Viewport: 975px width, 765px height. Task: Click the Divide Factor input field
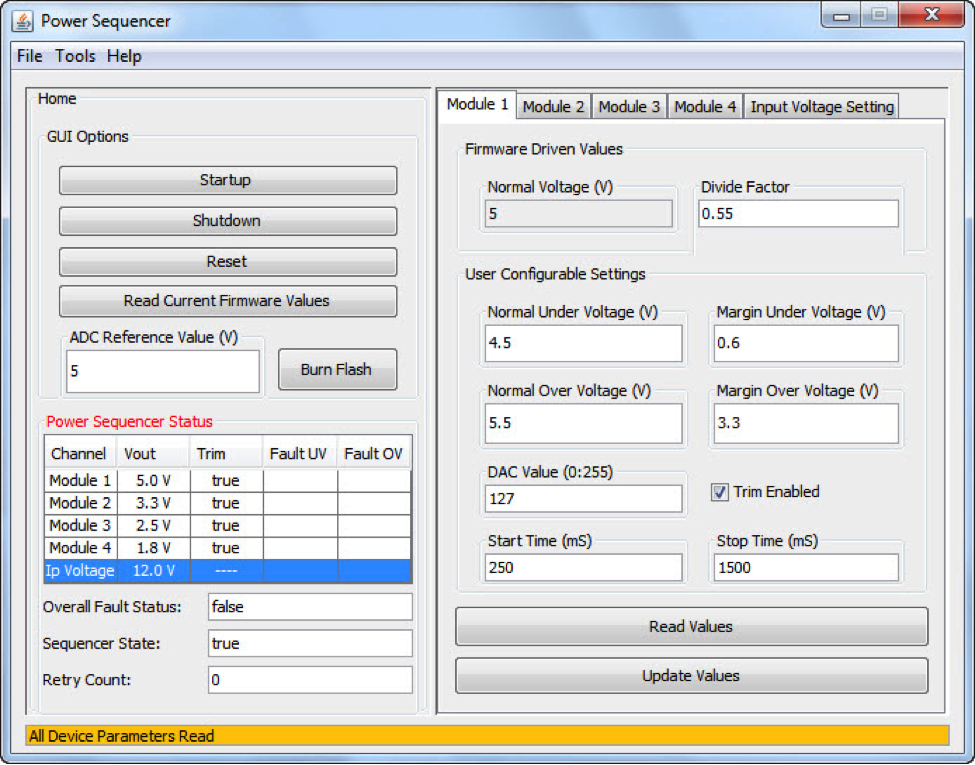point(797,214)
